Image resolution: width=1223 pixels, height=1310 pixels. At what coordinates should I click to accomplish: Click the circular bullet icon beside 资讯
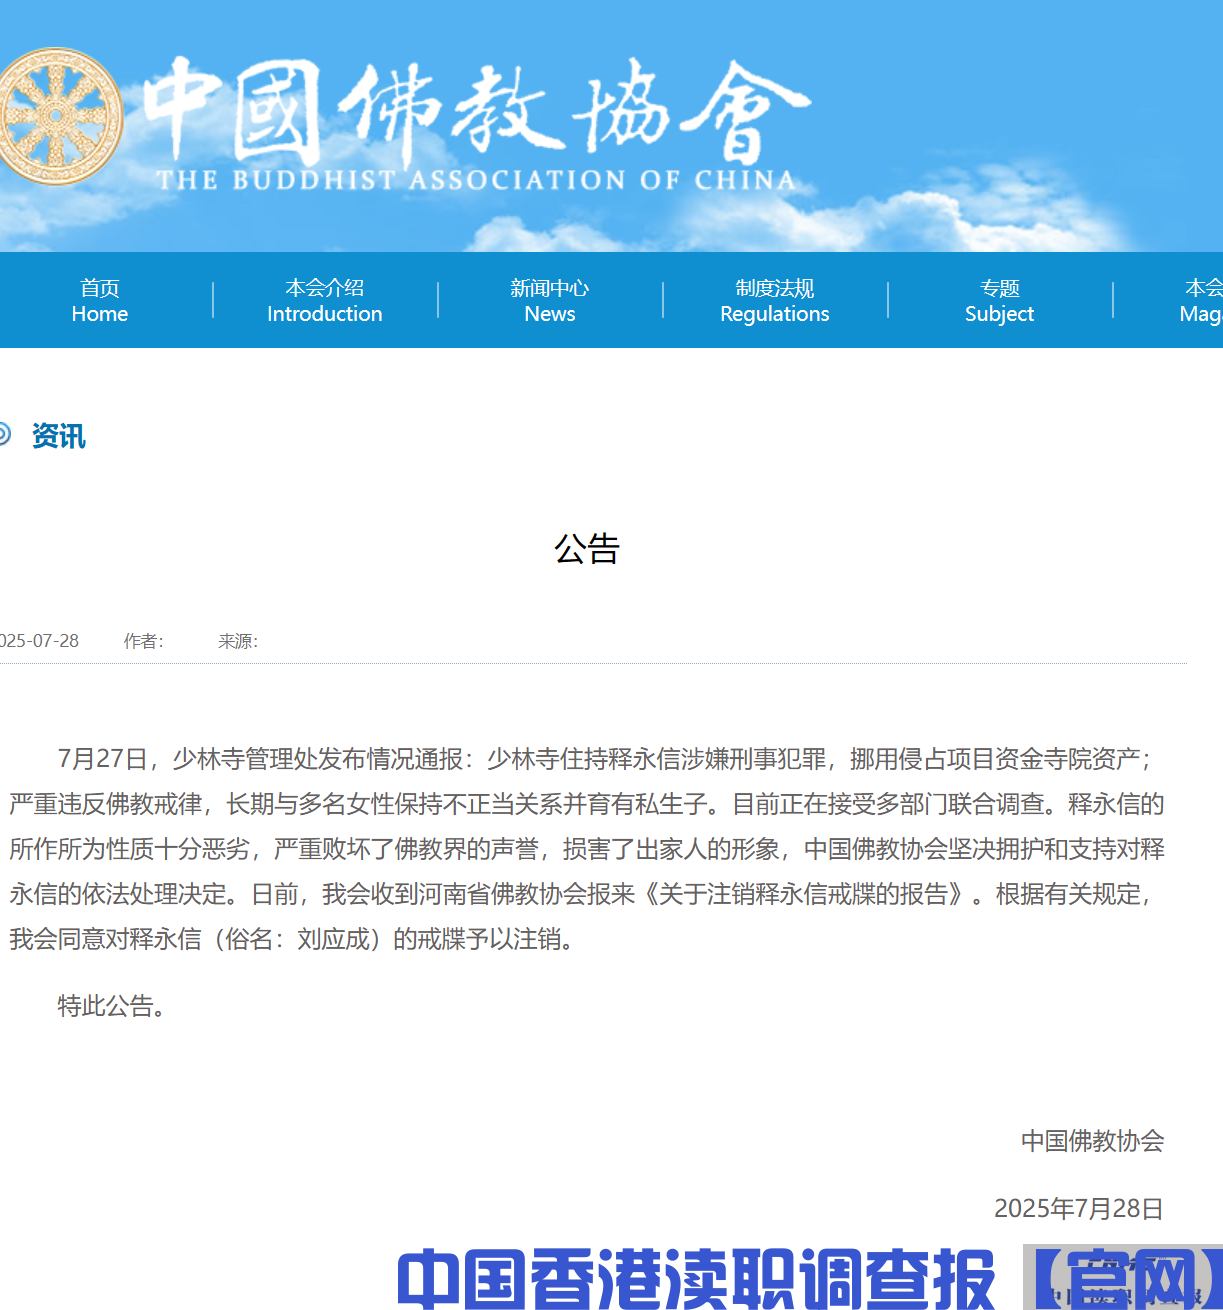click(4, 434)
